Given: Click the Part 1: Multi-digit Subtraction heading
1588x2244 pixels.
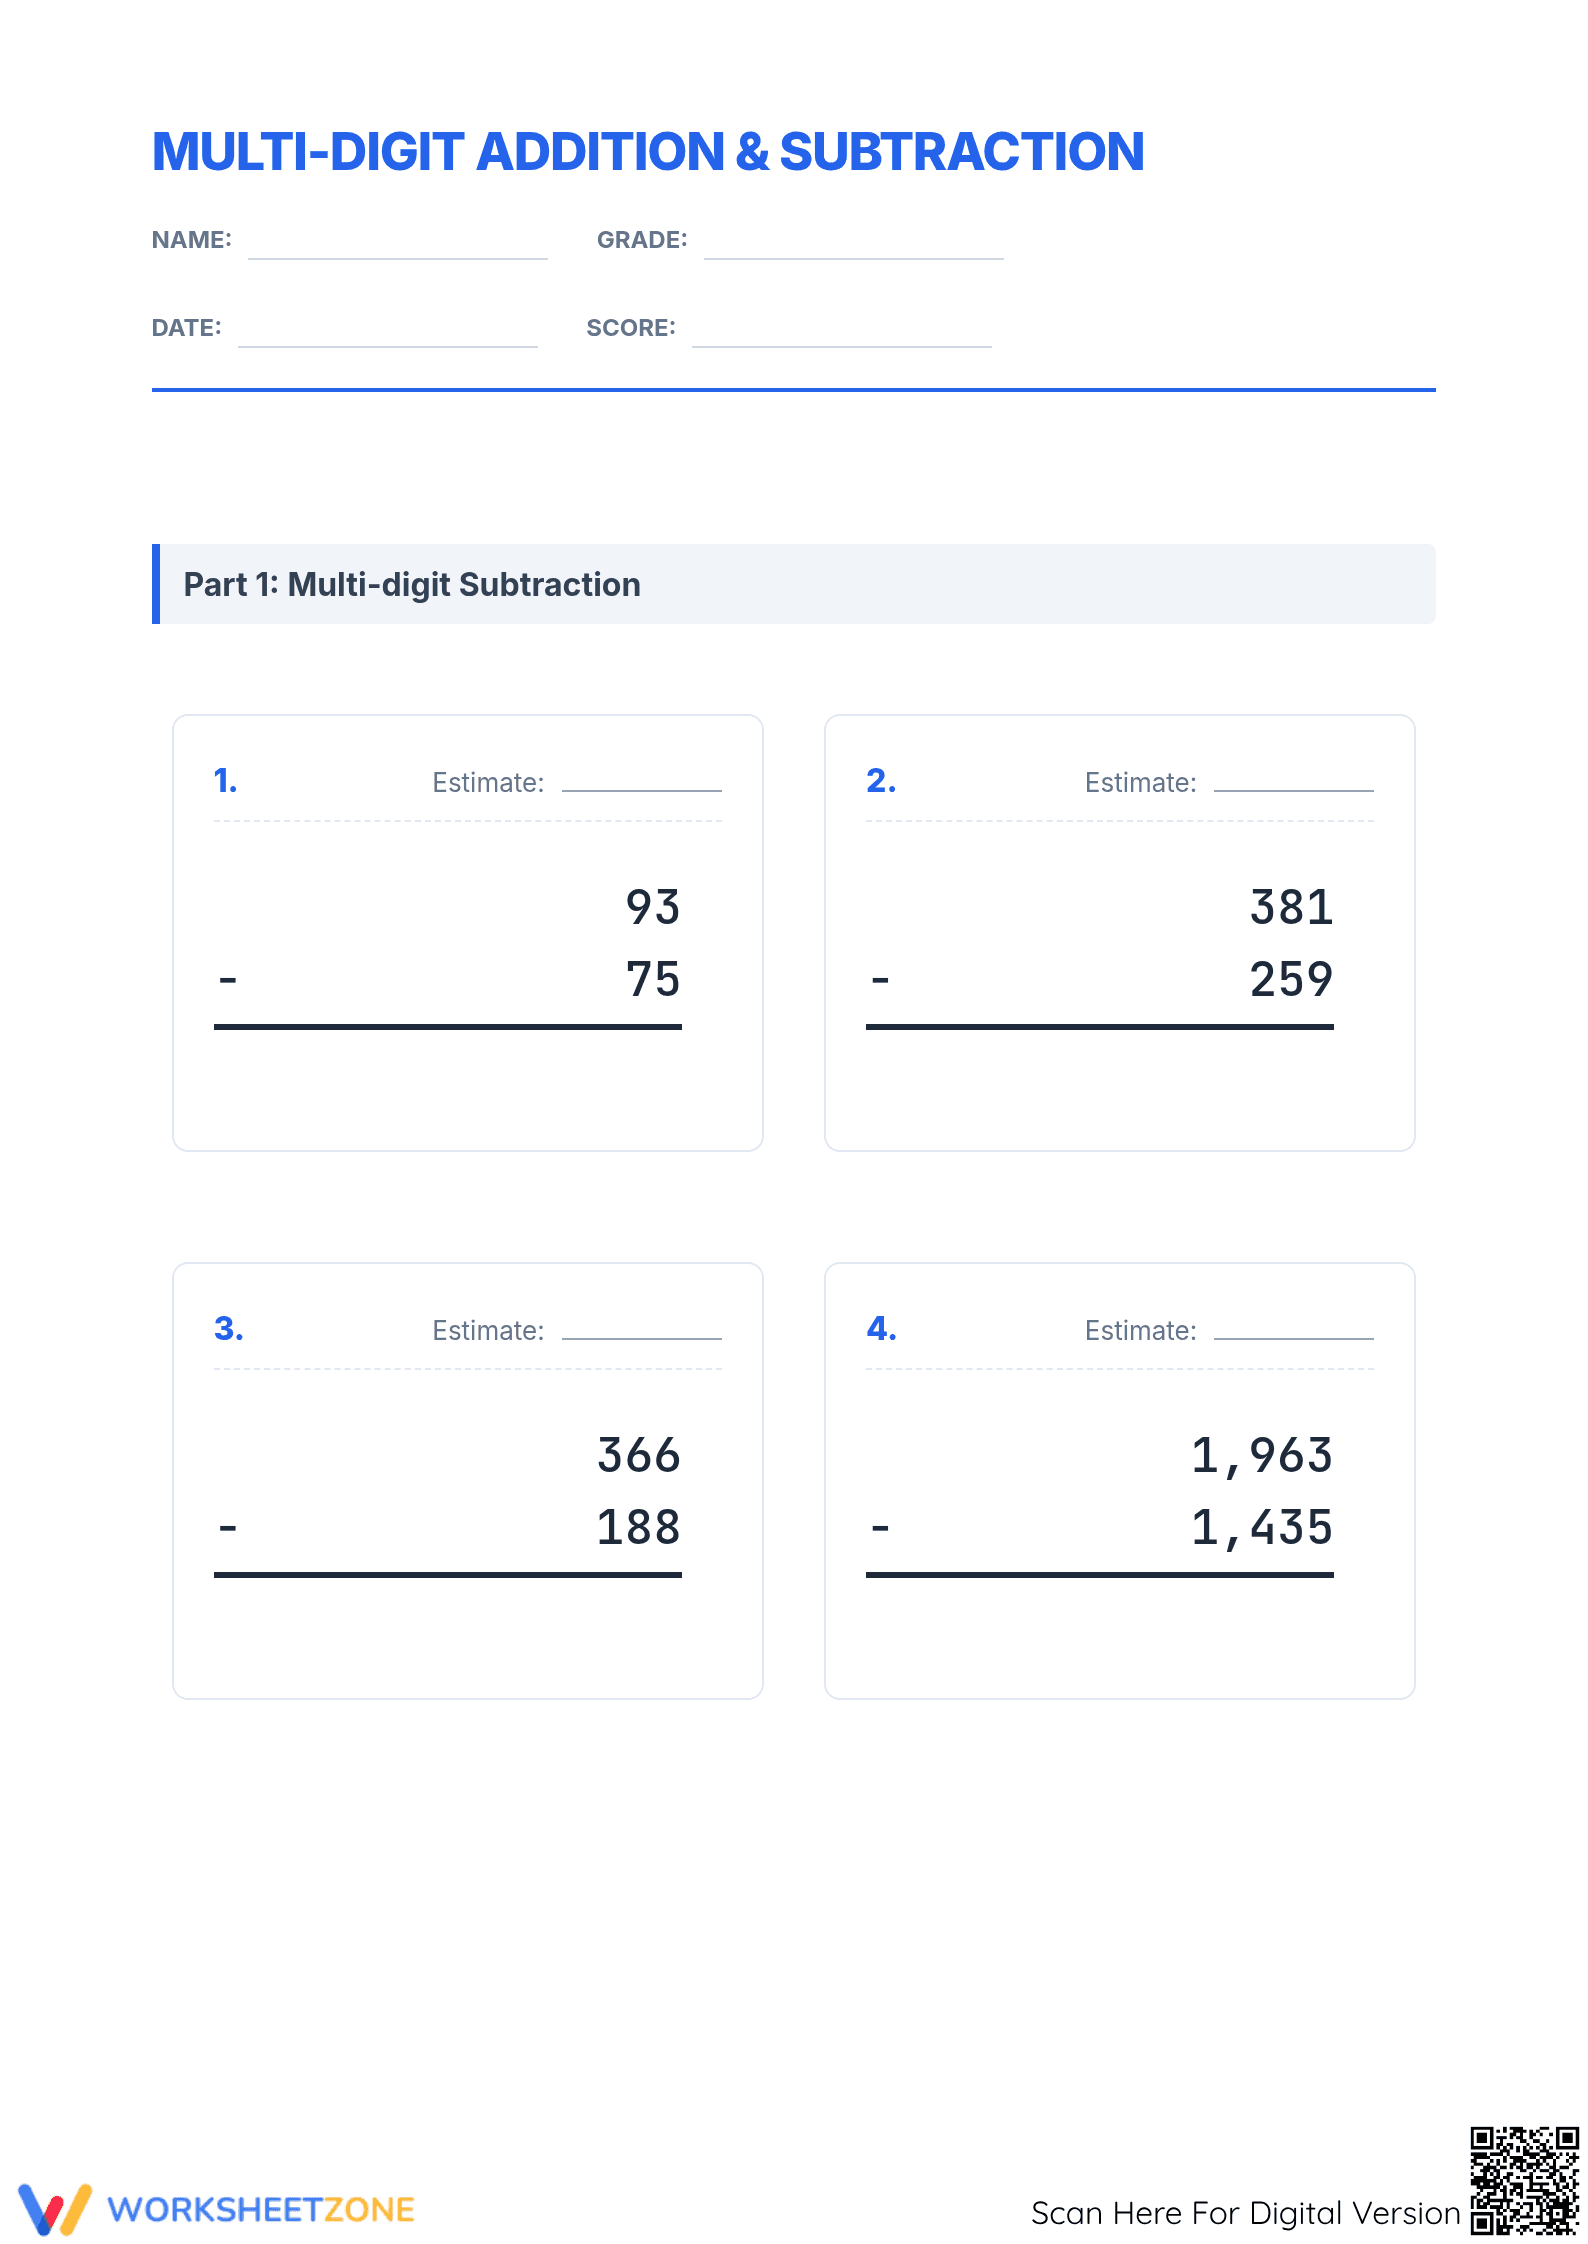Looking at the screenshot, I should 412,584.
